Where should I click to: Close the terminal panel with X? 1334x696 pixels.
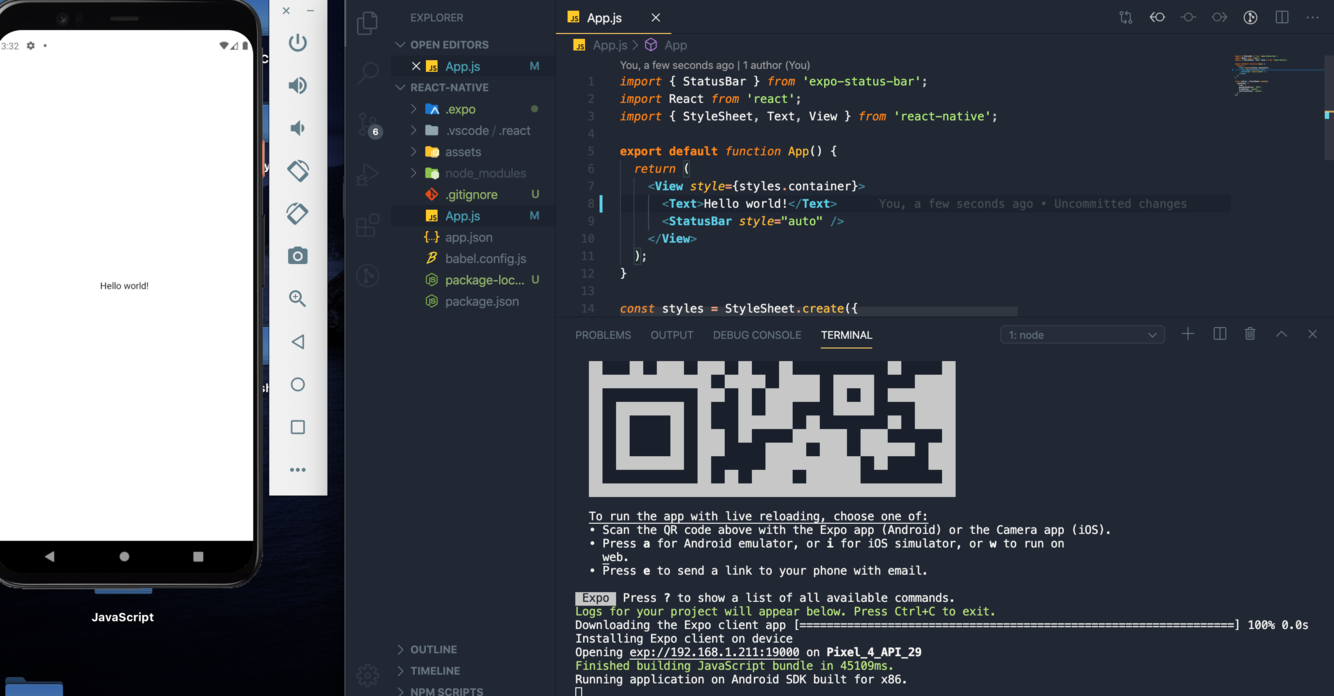(x=1313, y=334)
